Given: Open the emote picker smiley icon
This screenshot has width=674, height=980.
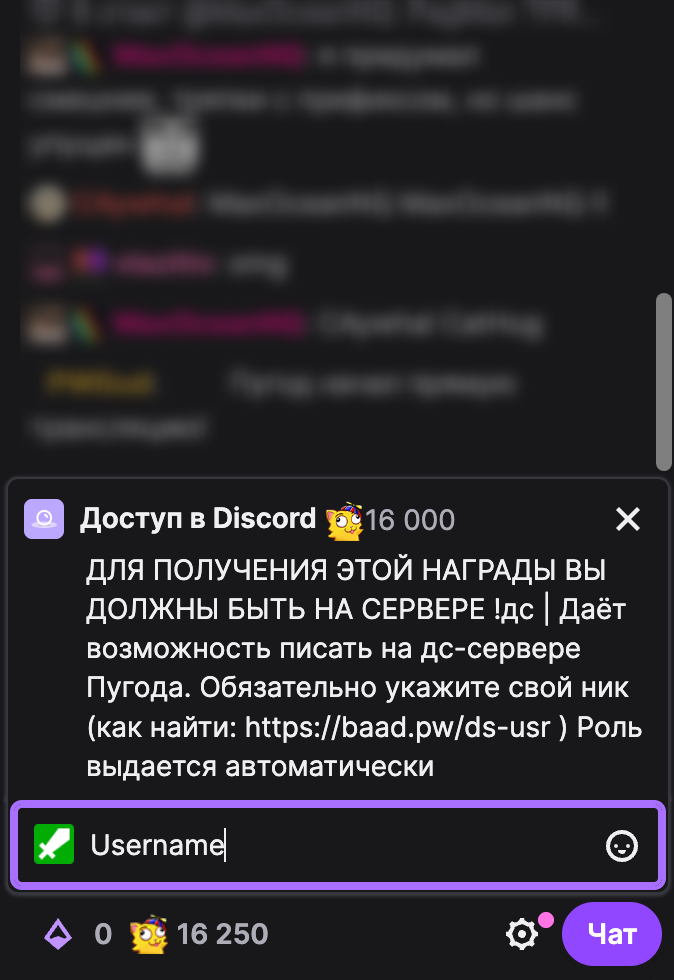Looking at the screenshot, I should click(x=621, y=846).
